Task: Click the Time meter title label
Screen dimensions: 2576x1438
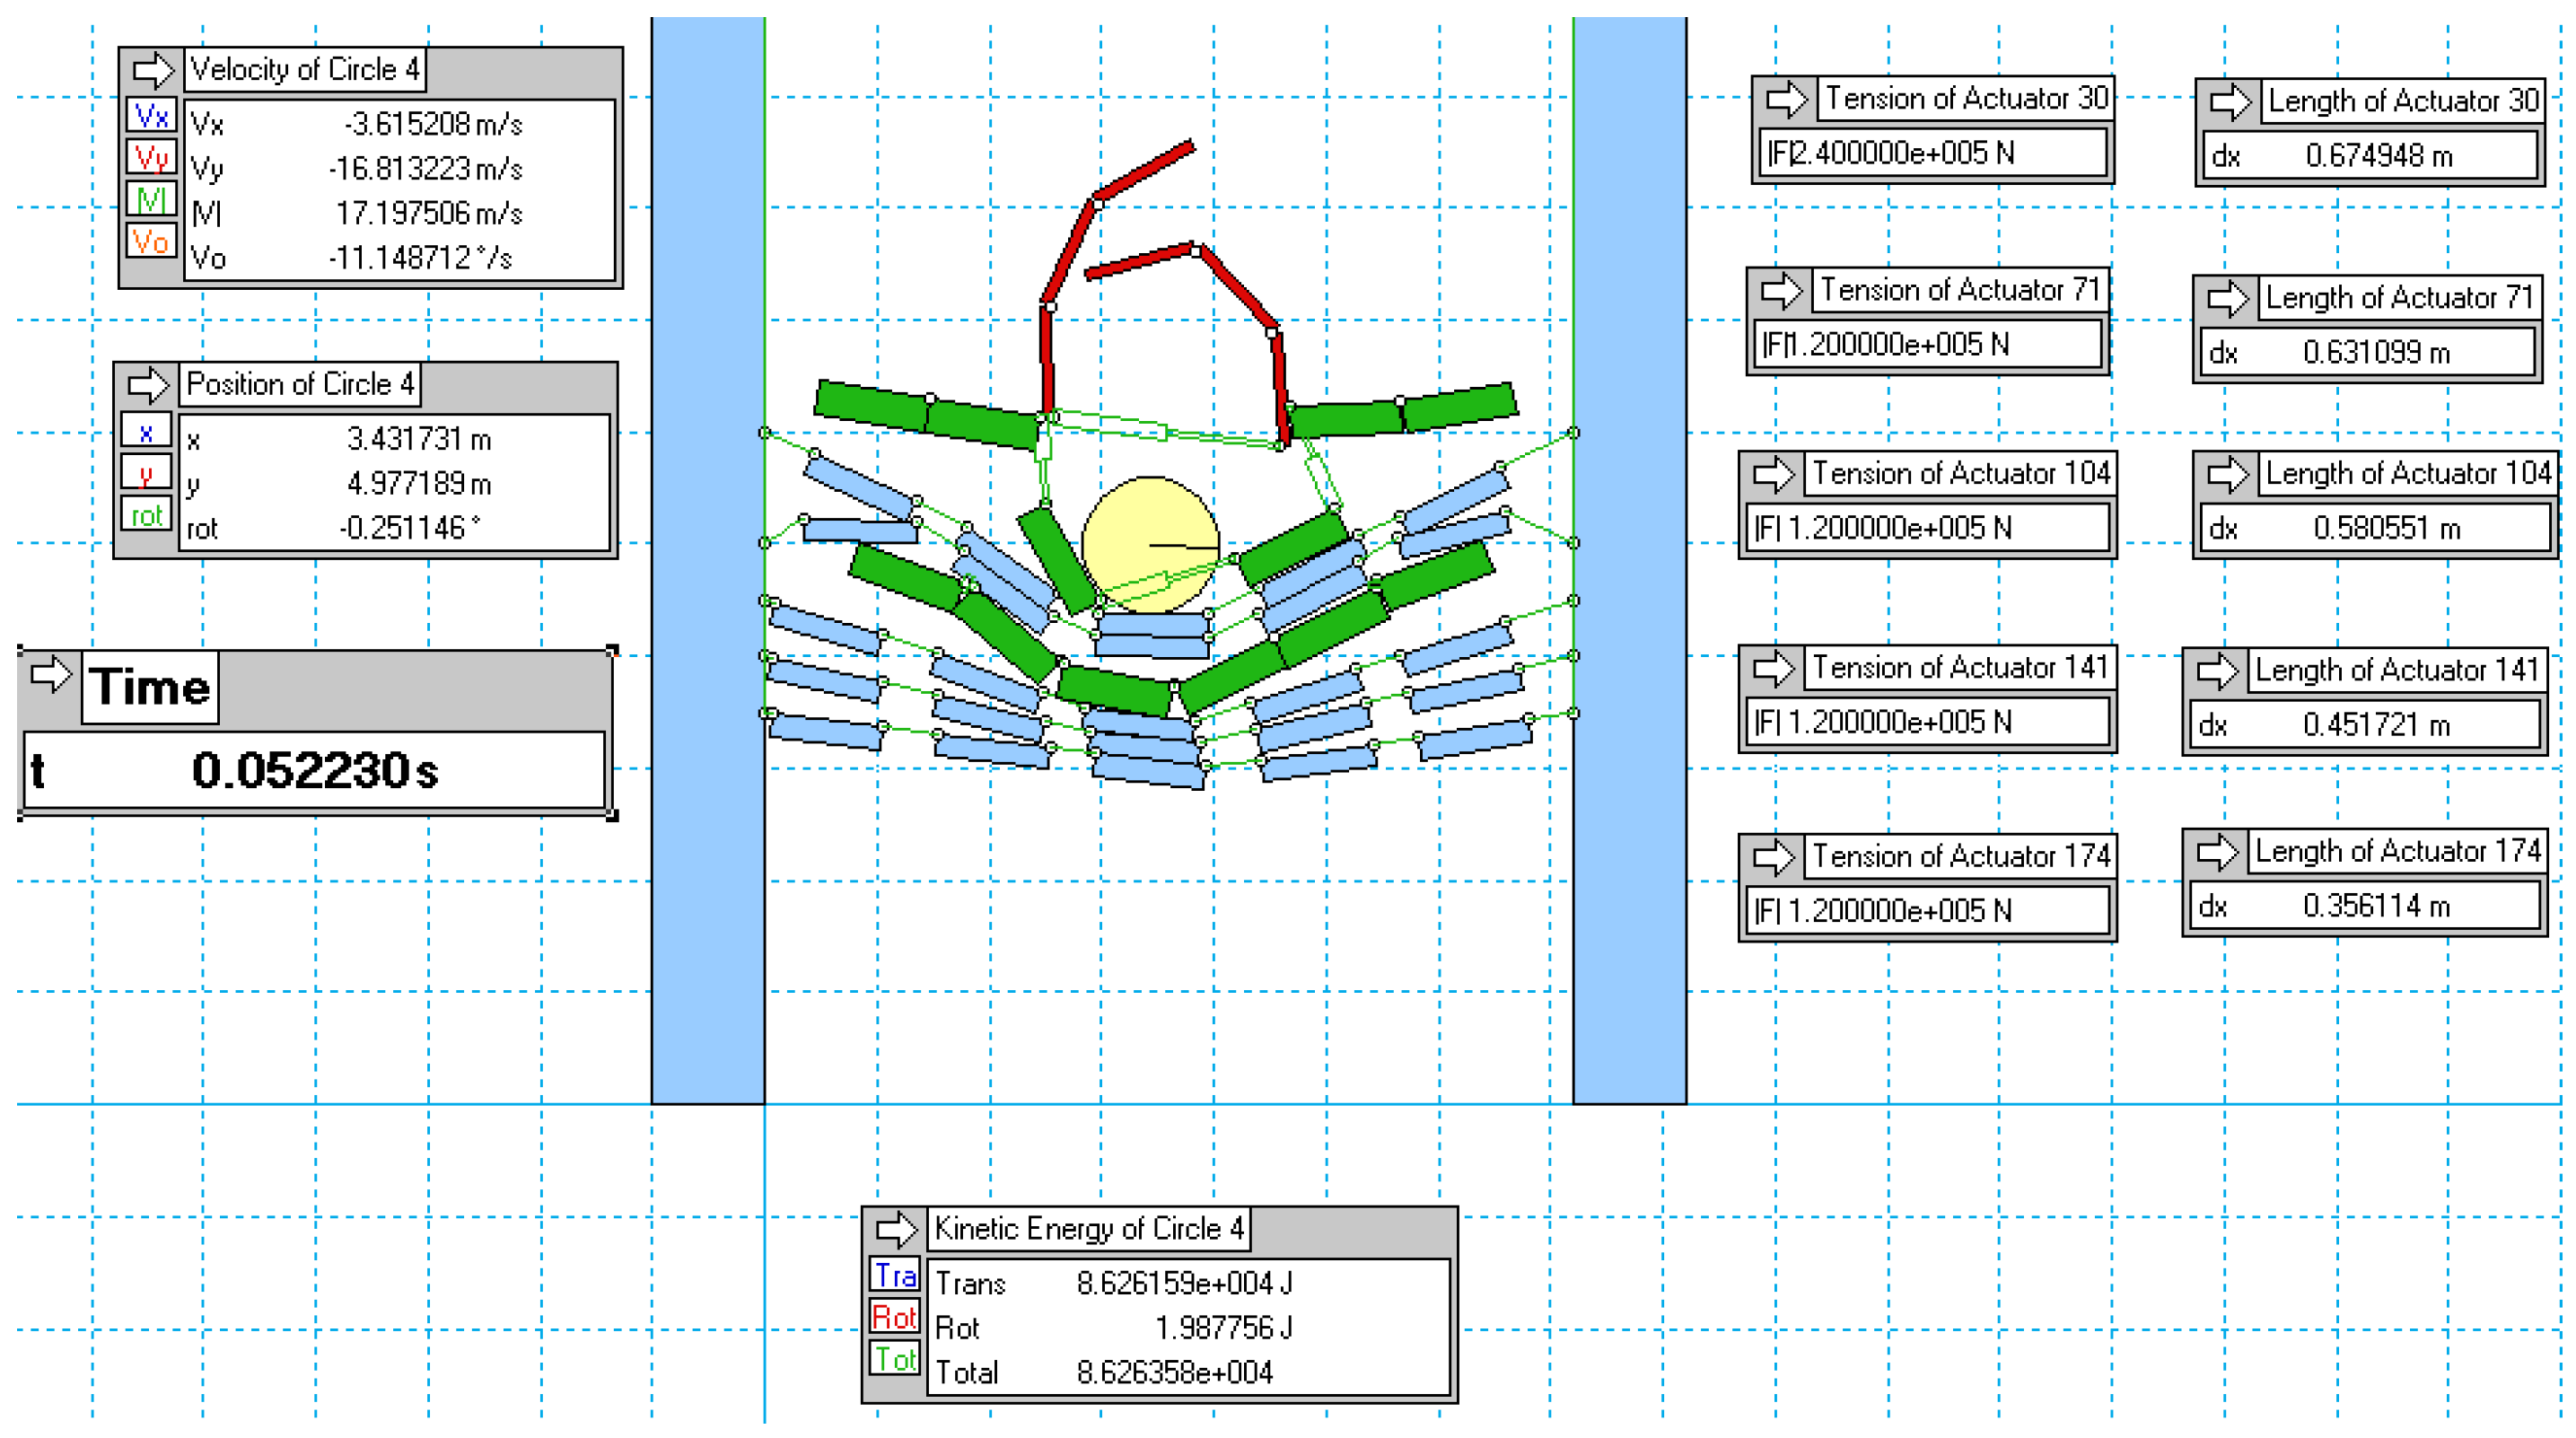Action: tap(150, 687)
